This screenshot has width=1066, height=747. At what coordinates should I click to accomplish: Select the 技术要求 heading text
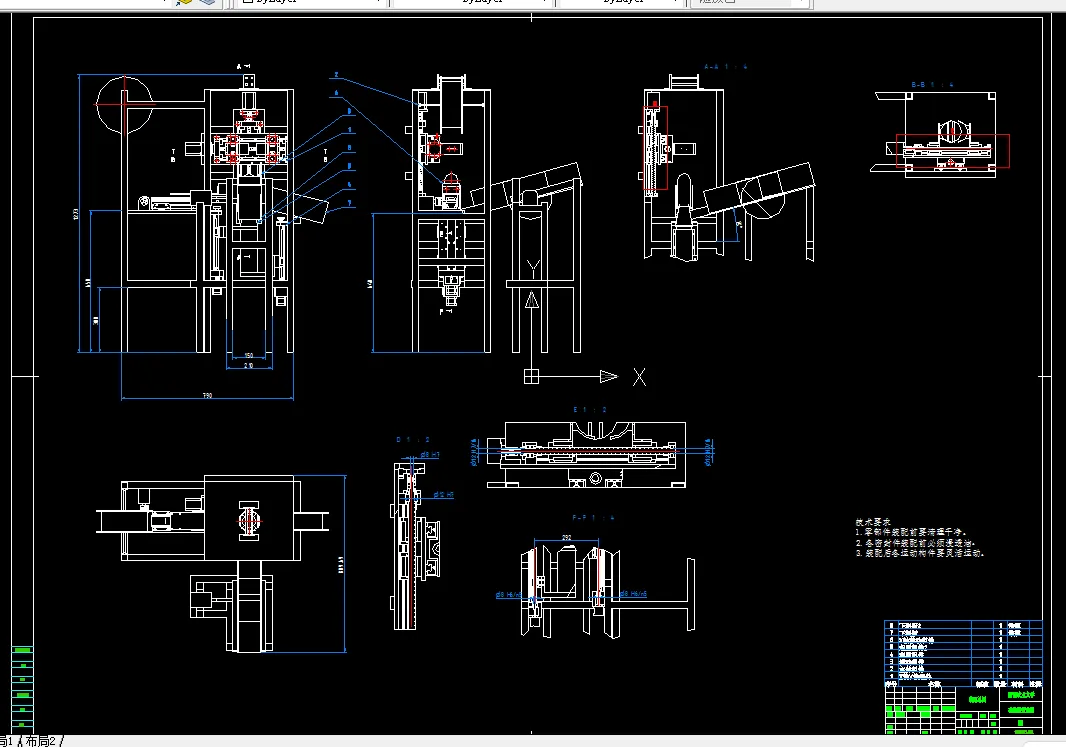click(x=873, y=522)
